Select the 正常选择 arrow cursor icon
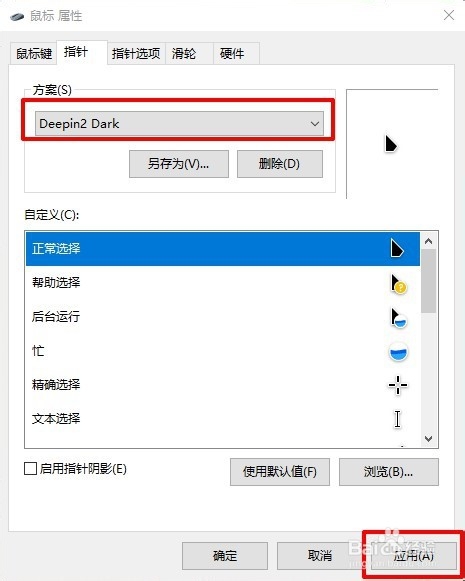The width and height of the screenshot is (465, 581). tap(397, 248)
